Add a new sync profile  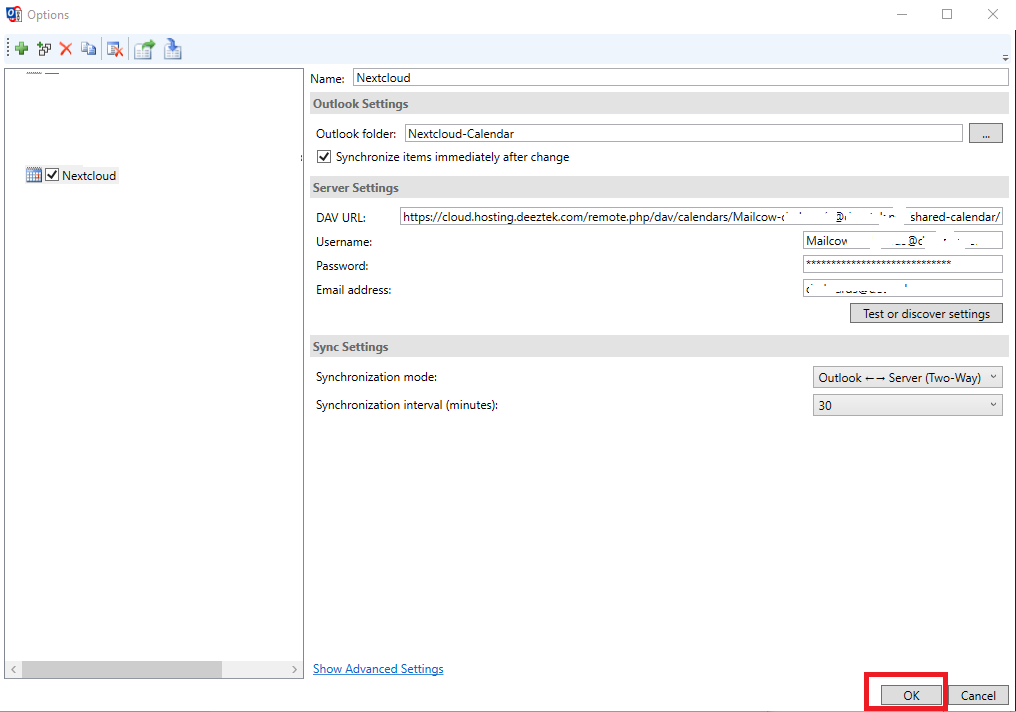(x=21, y=49)
